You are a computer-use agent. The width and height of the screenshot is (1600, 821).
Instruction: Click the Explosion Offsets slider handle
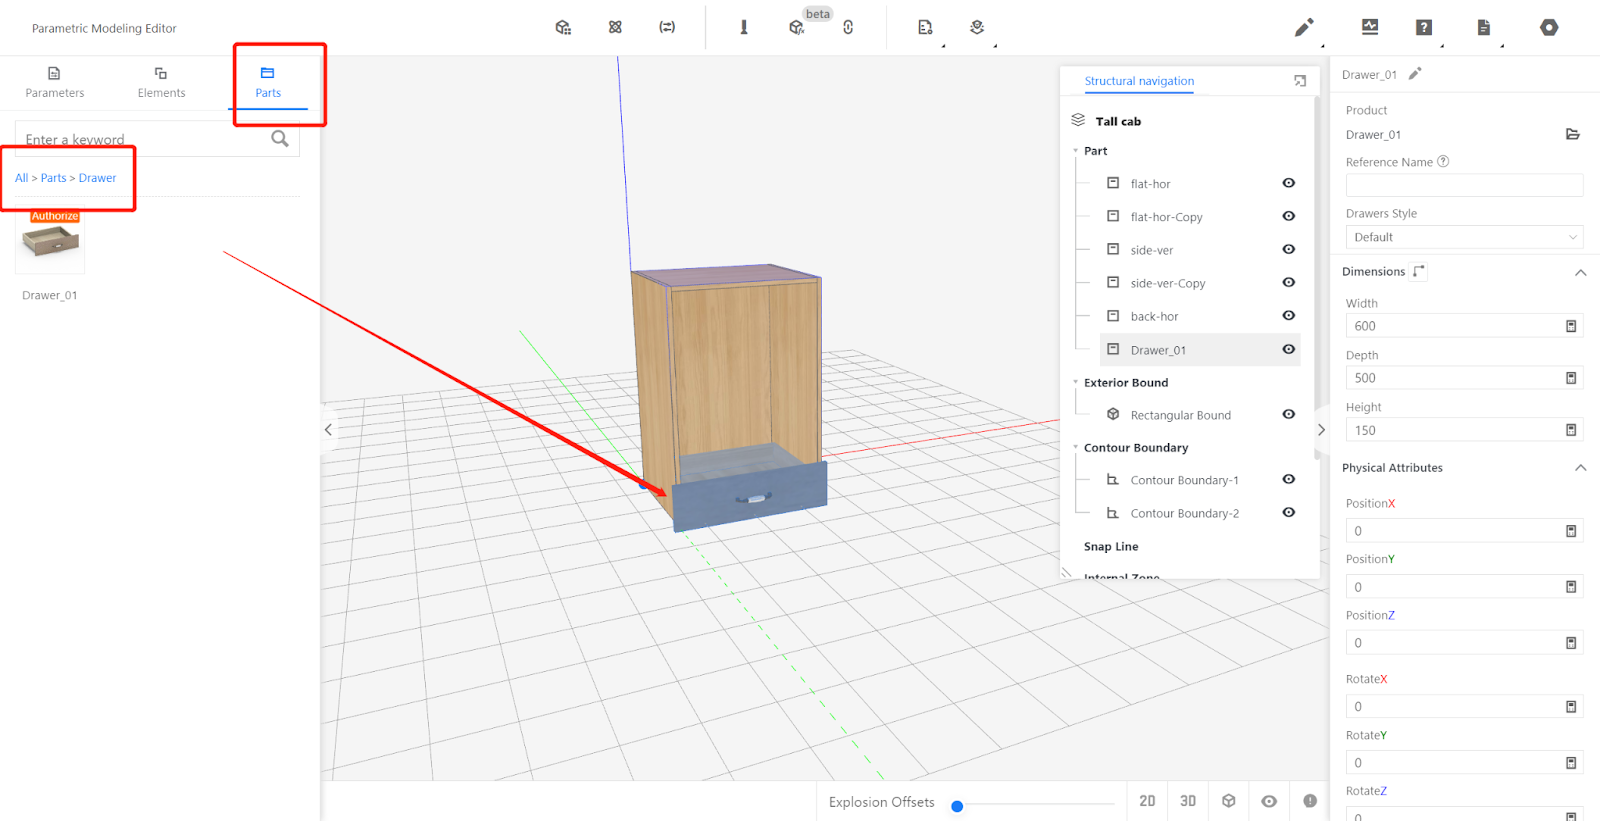(957, 806)
